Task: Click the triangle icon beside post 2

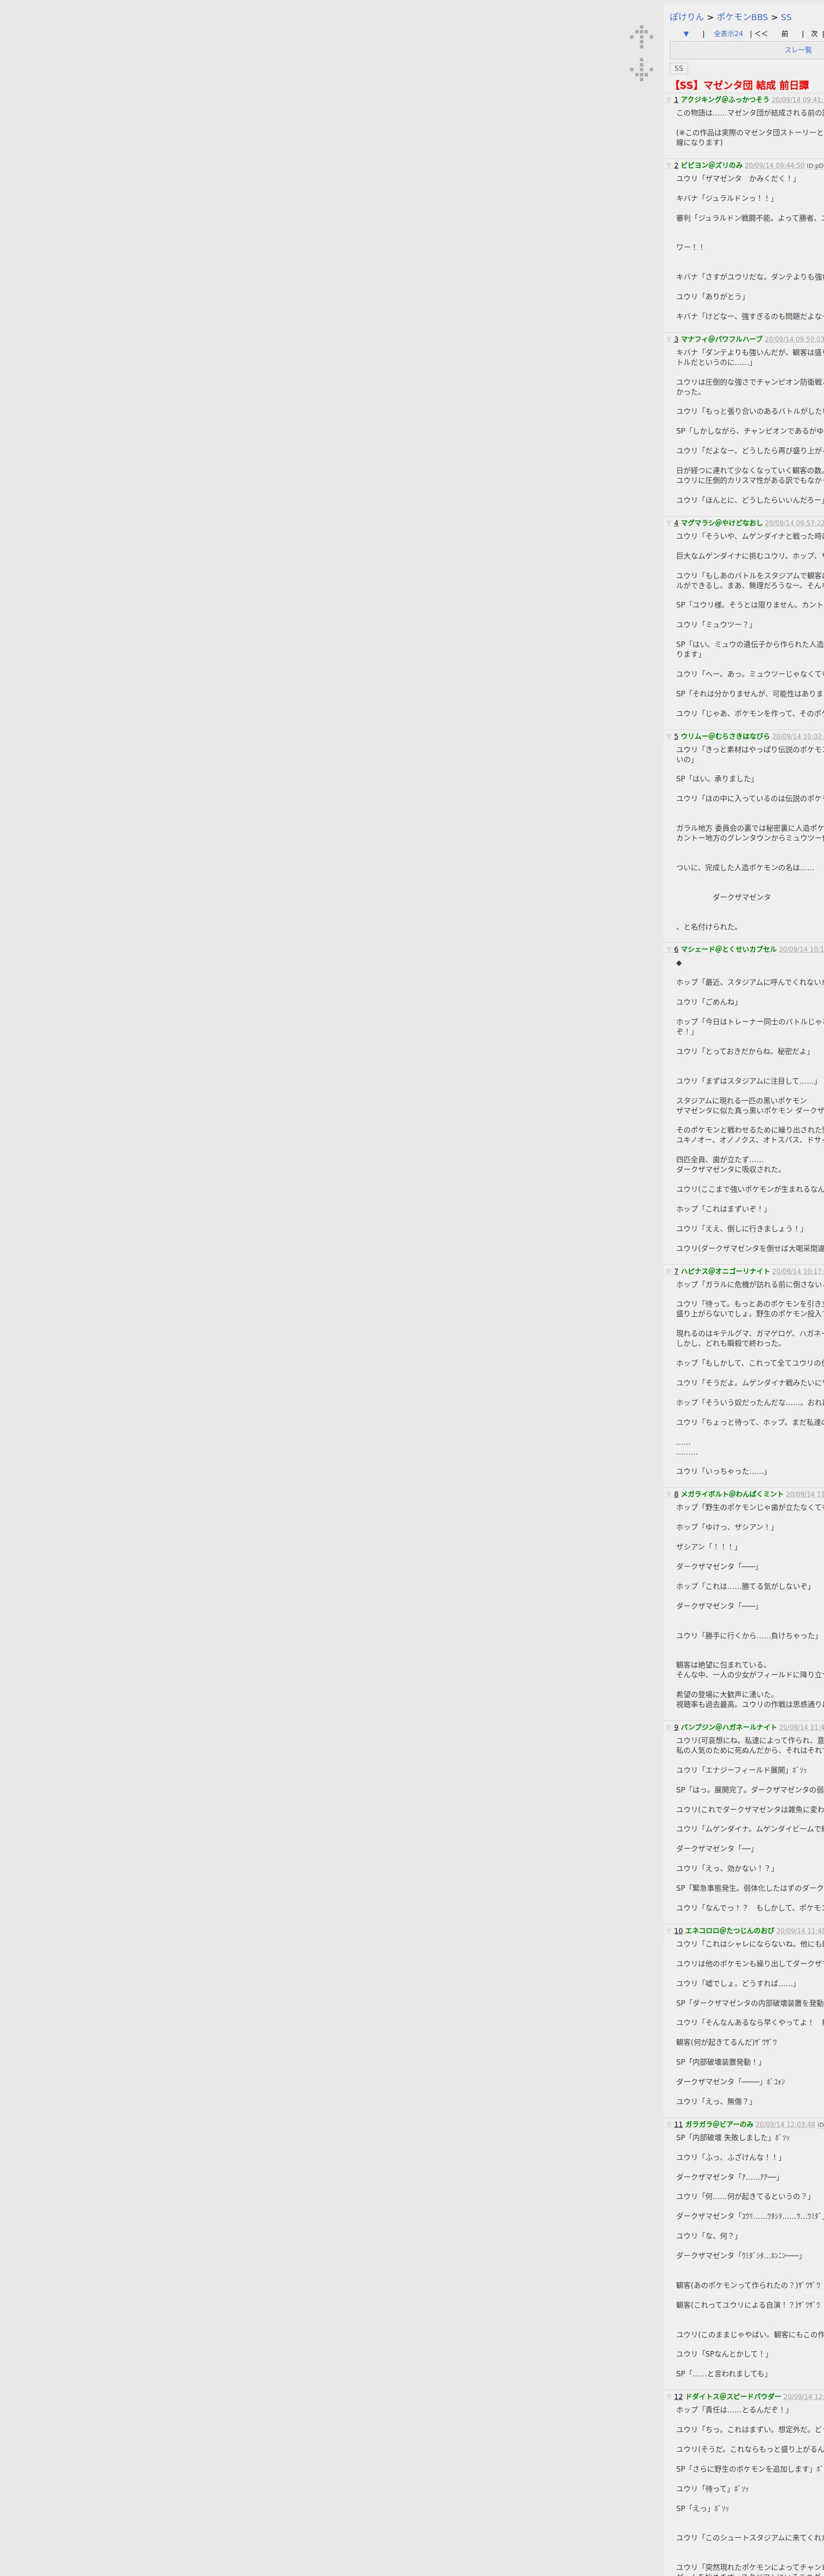Action: [x=669, y=166]
